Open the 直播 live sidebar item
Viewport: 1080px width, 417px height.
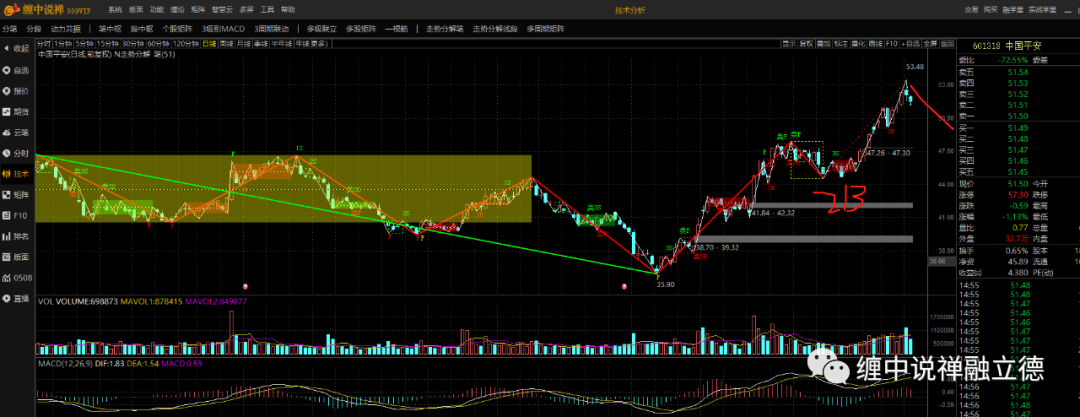pyautogui.click(x=17, y=298)
